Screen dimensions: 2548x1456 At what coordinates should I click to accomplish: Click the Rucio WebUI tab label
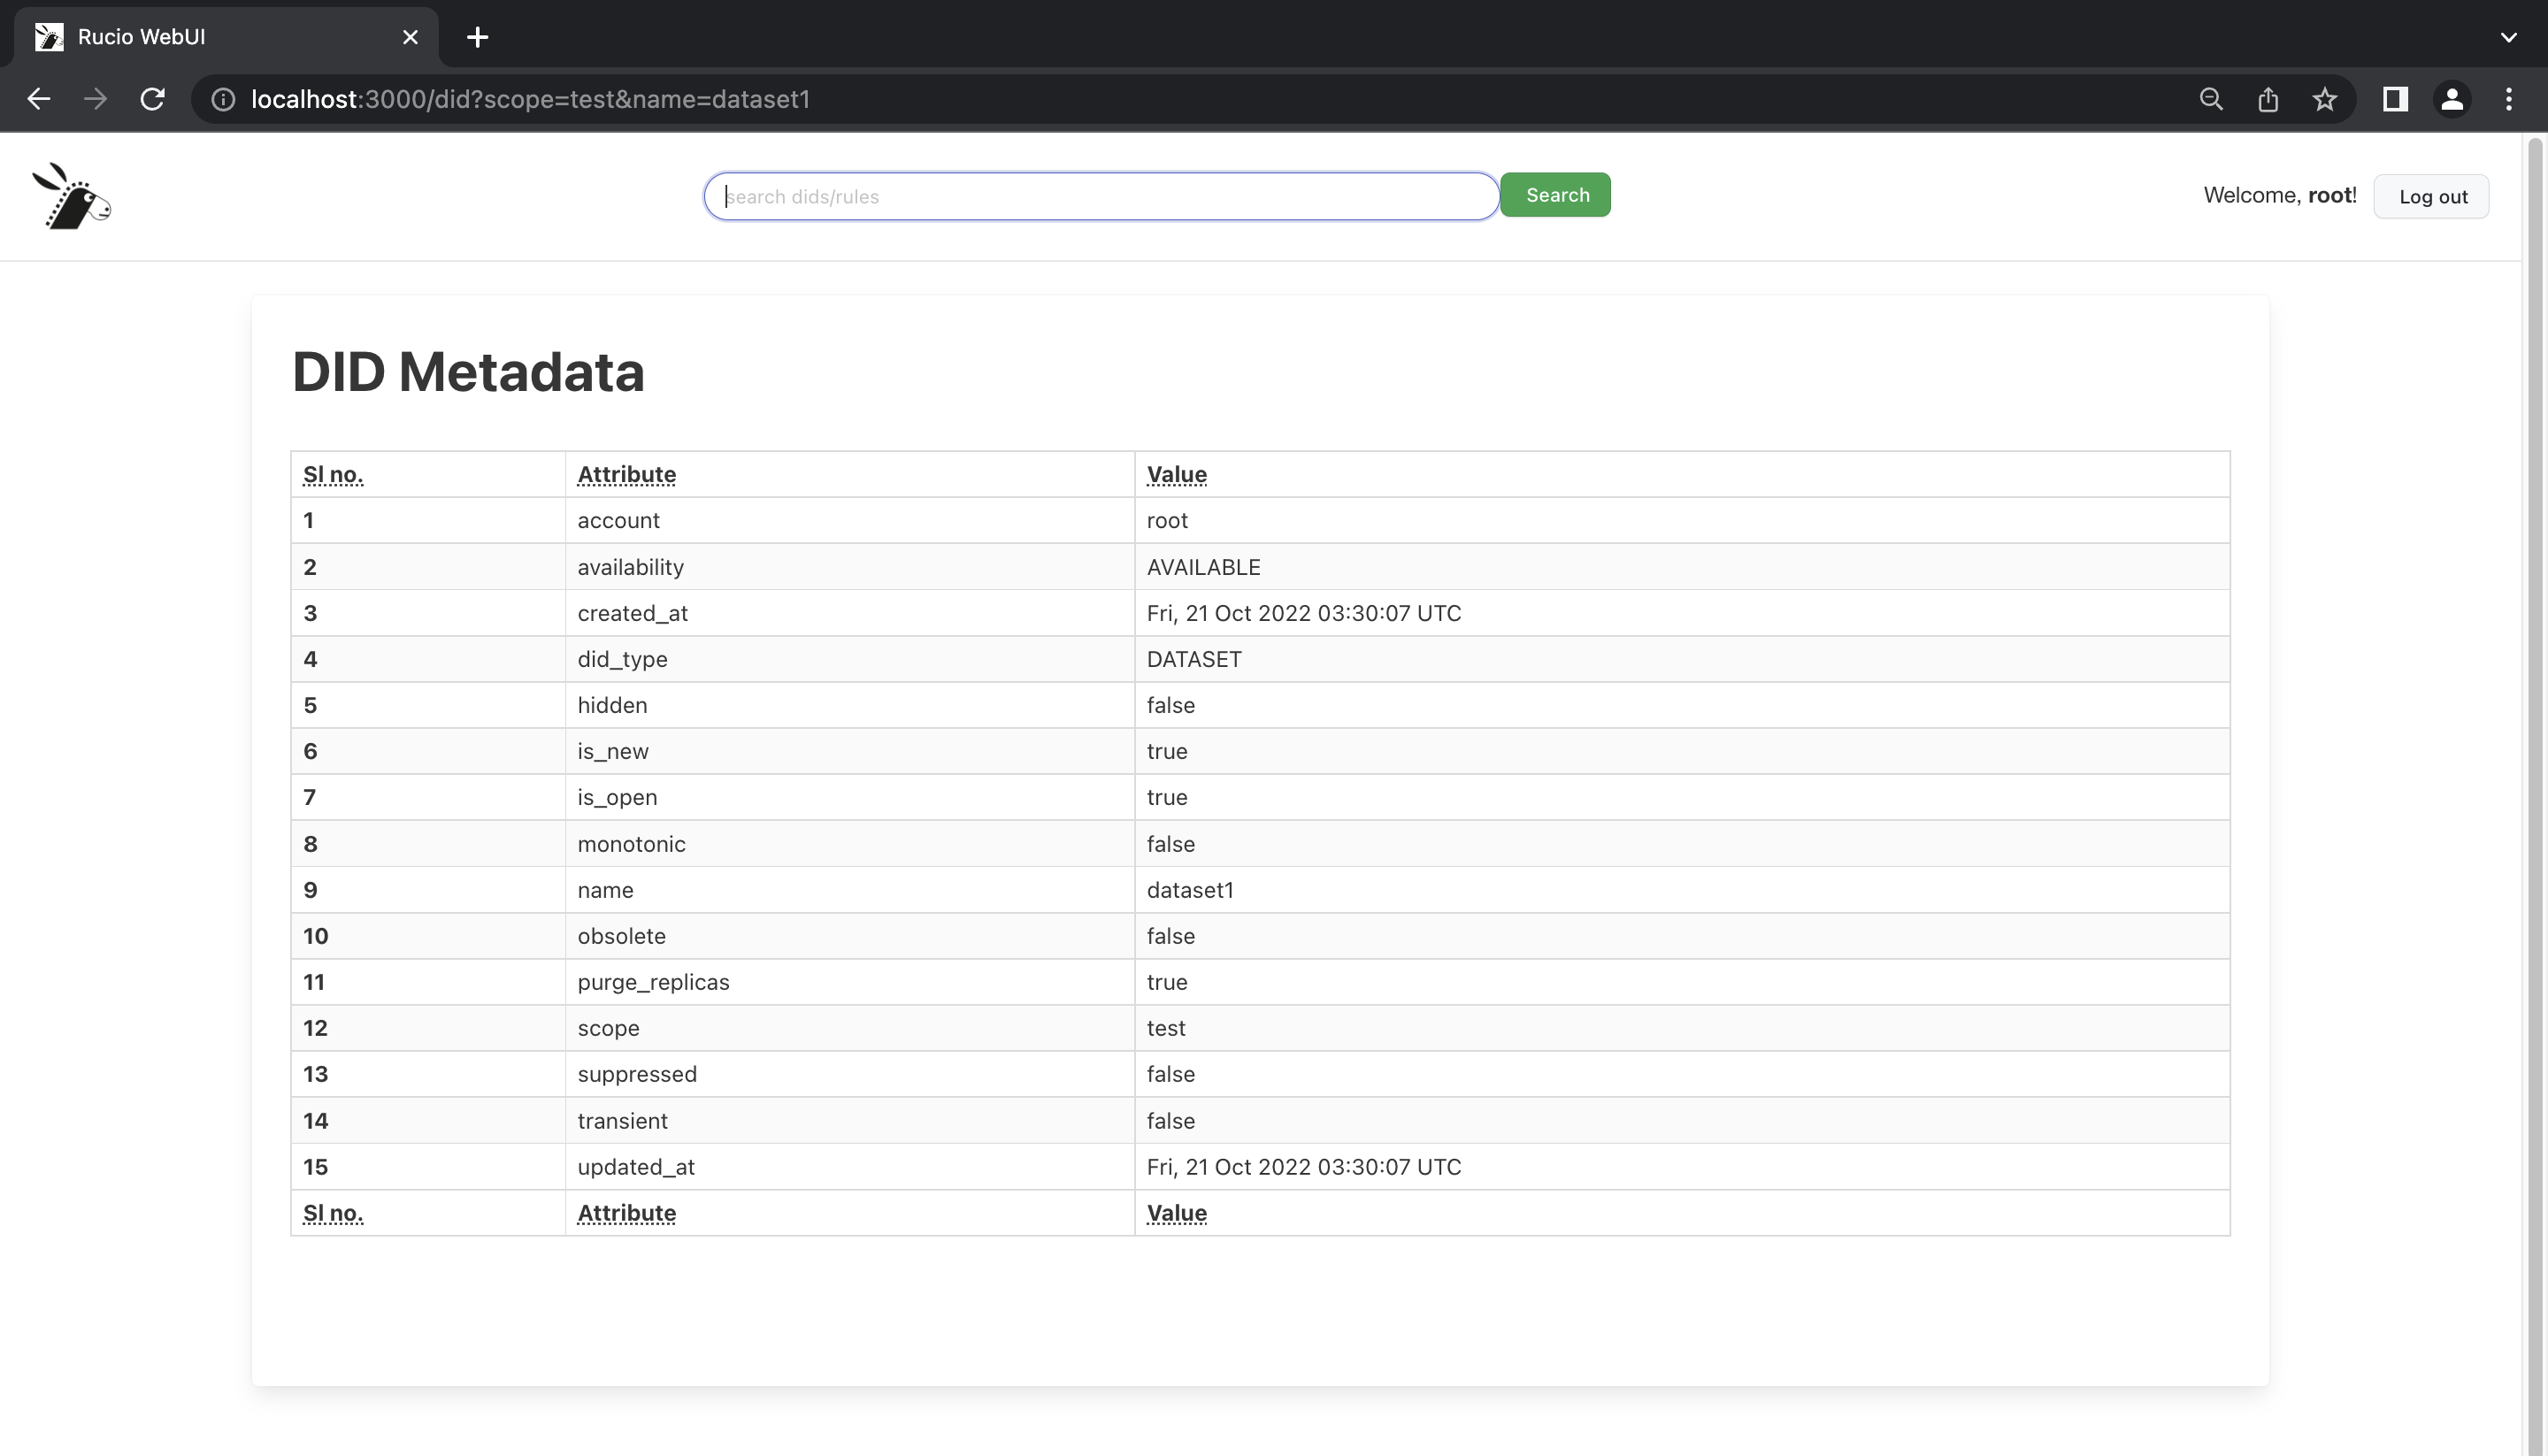click(x=140, y=35)
